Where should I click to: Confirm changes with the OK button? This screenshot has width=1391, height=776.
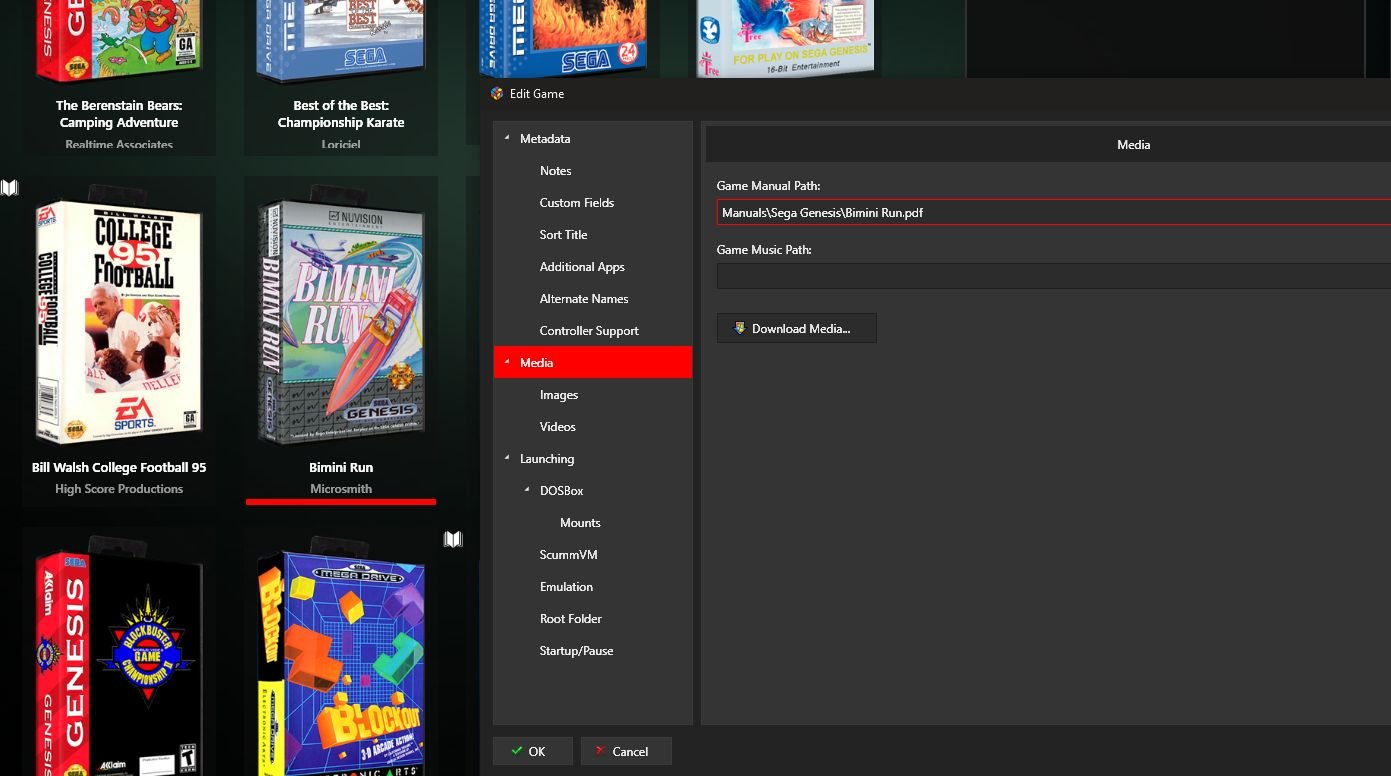pos(532,751)
